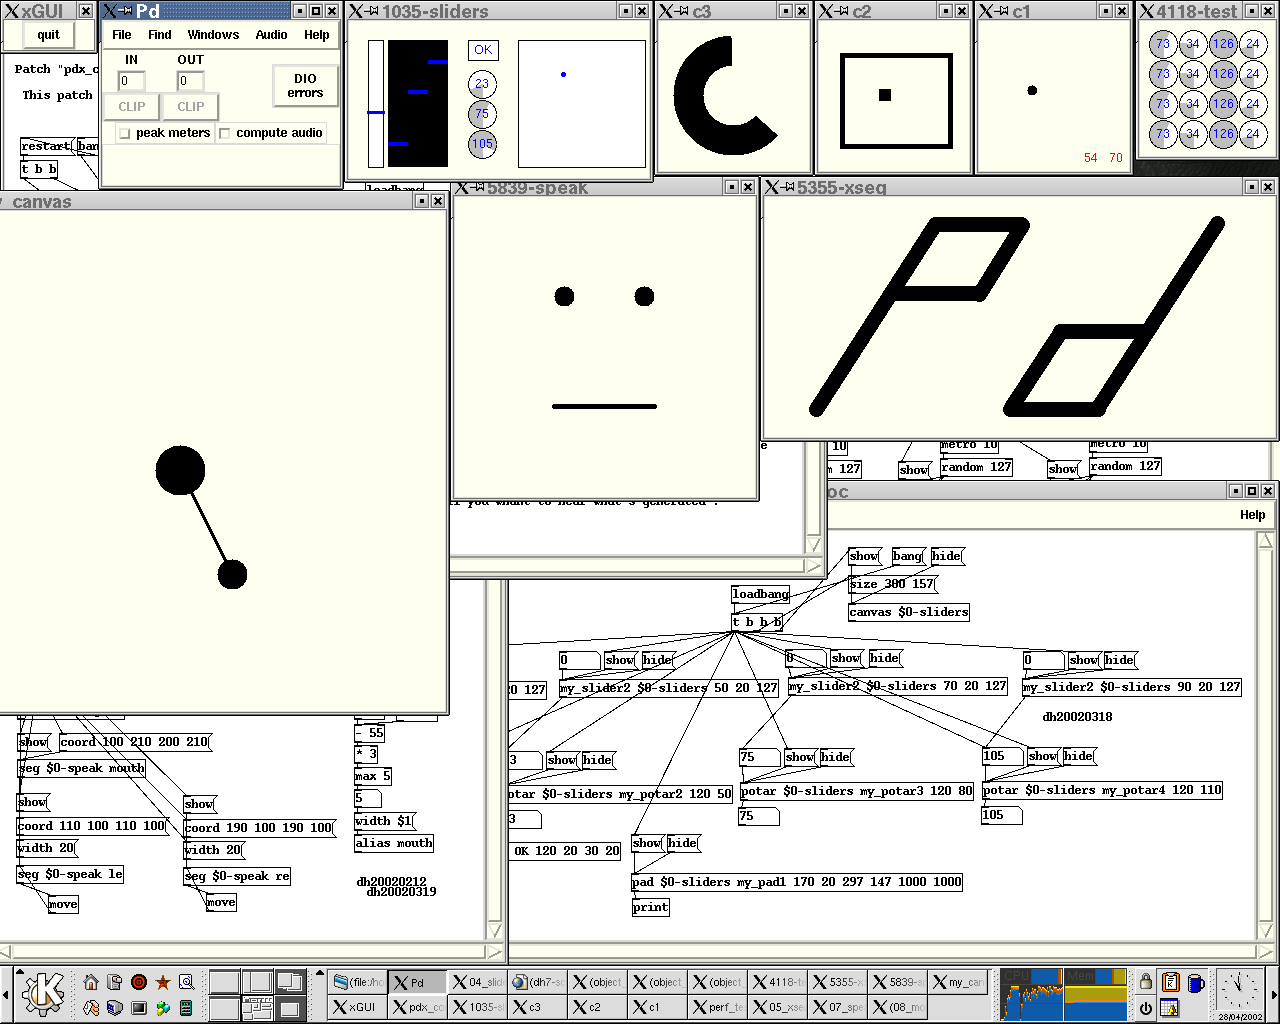Switch to first virtual desktop in pager
This screenshot has width=1280, height=1024.
coord(224,981)
